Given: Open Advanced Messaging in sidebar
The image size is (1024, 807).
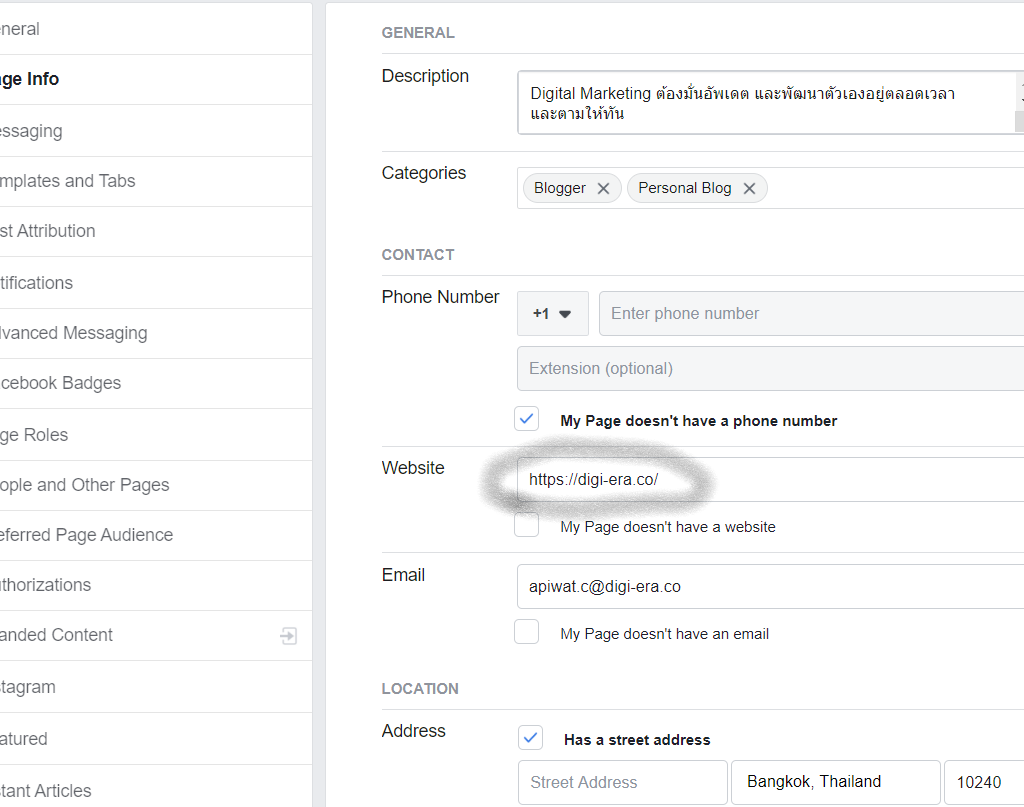Looking at the screenshot, I should 73,333.
